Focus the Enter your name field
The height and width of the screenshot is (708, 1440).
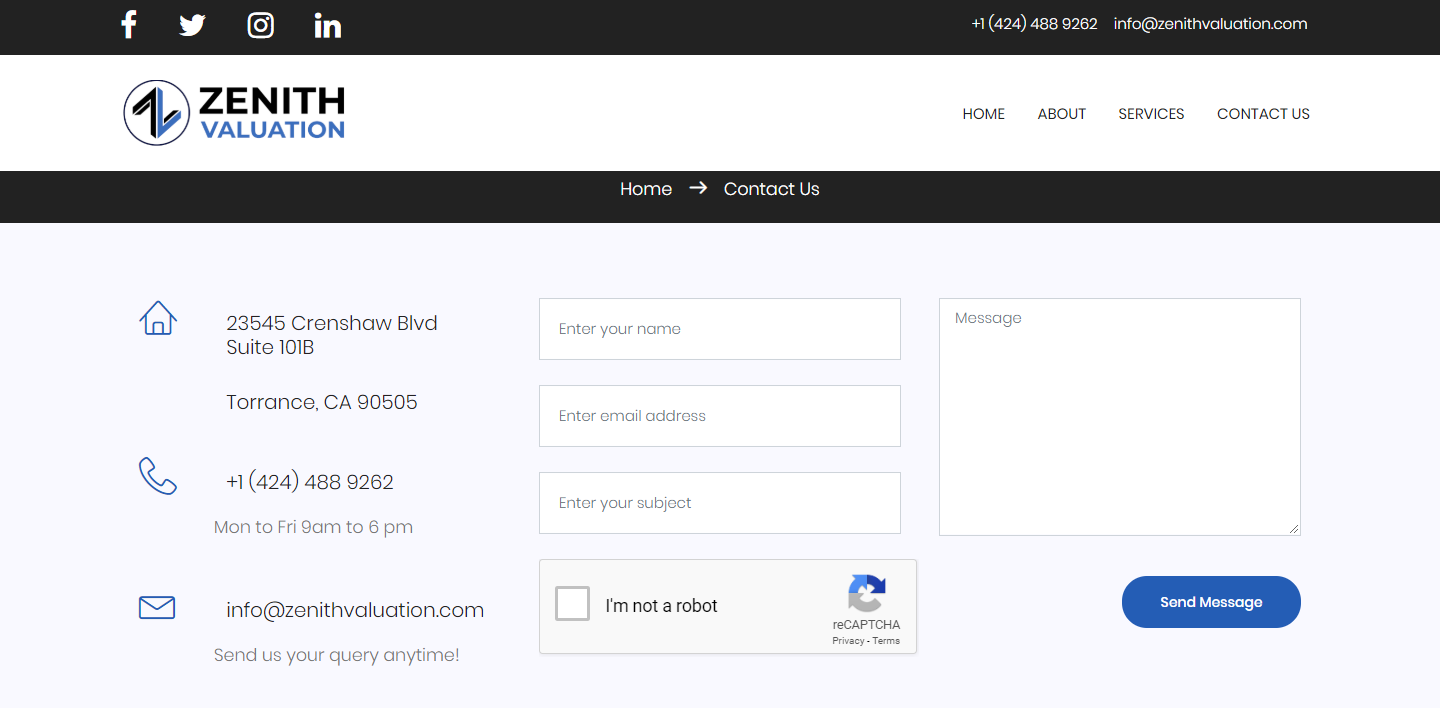[x=719, y=329]
